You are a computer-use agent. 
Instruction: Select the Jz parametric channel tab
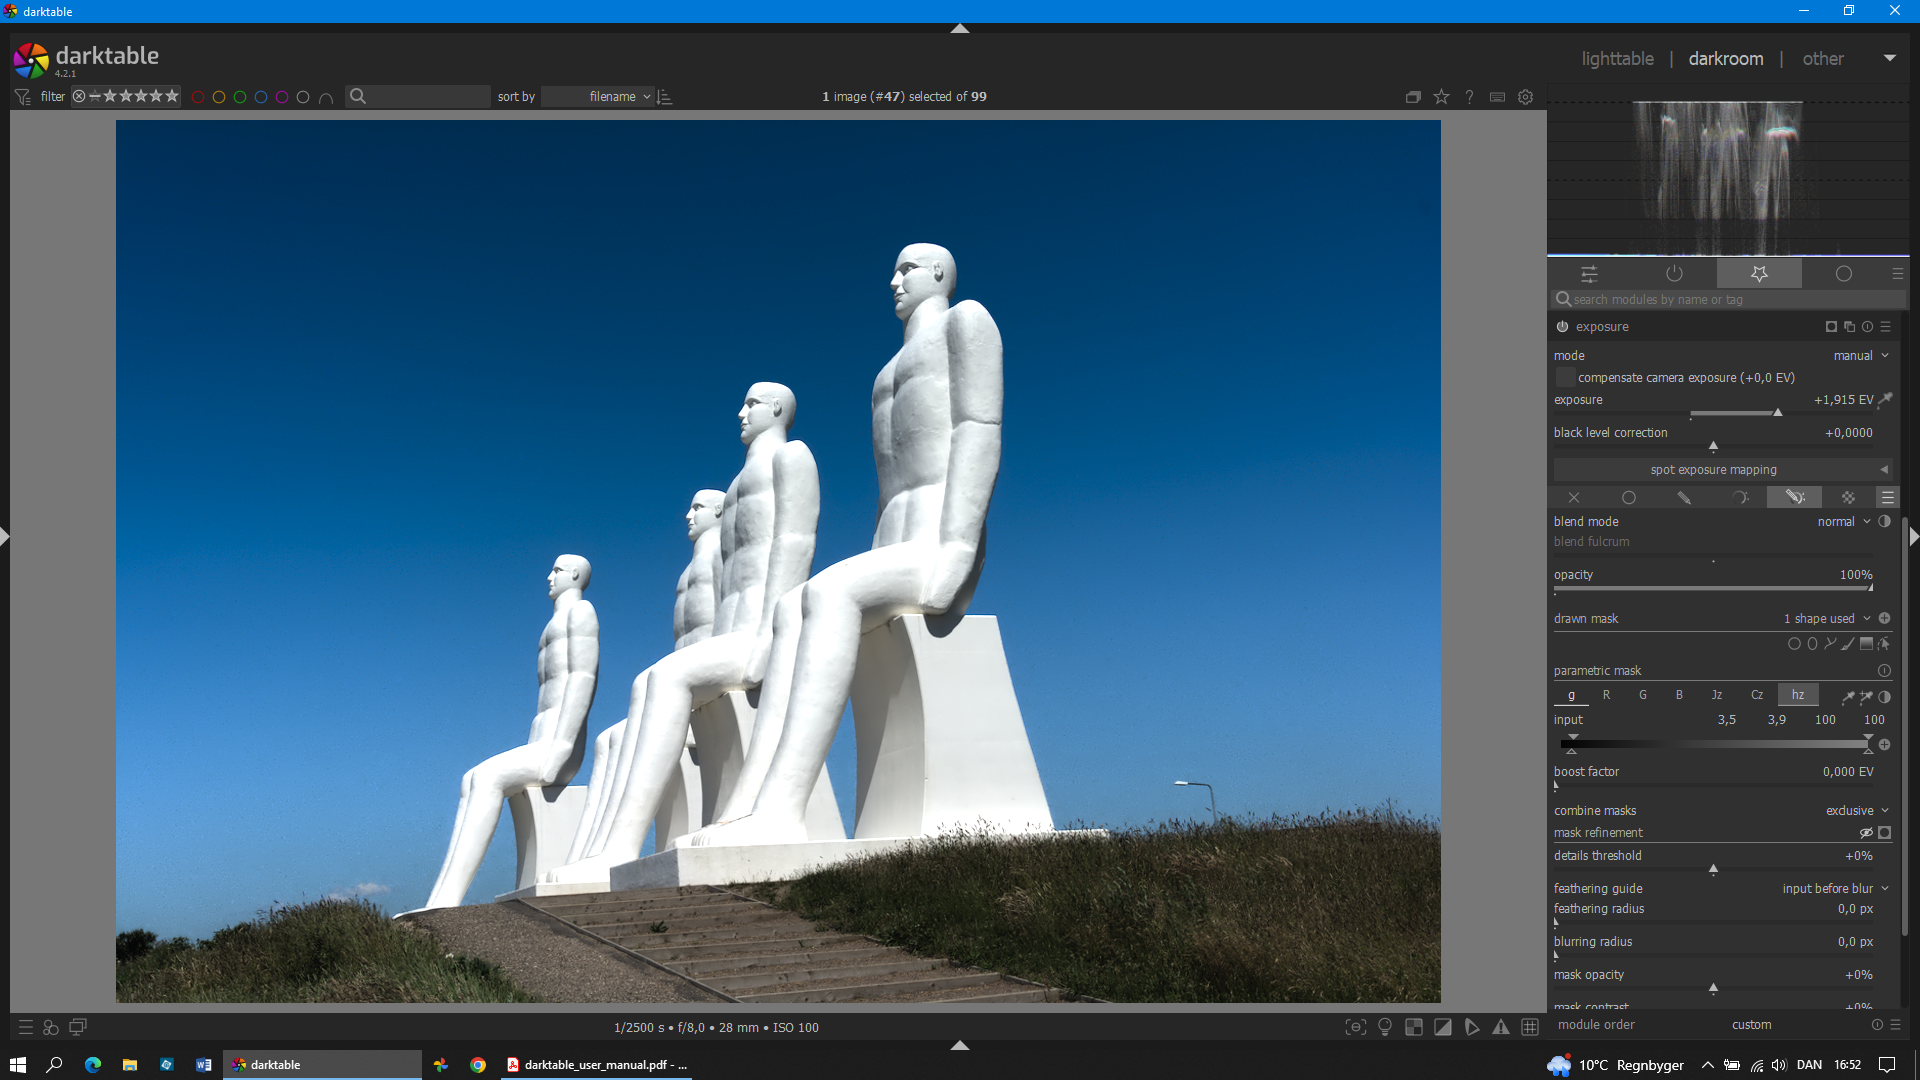(1717, 695)
